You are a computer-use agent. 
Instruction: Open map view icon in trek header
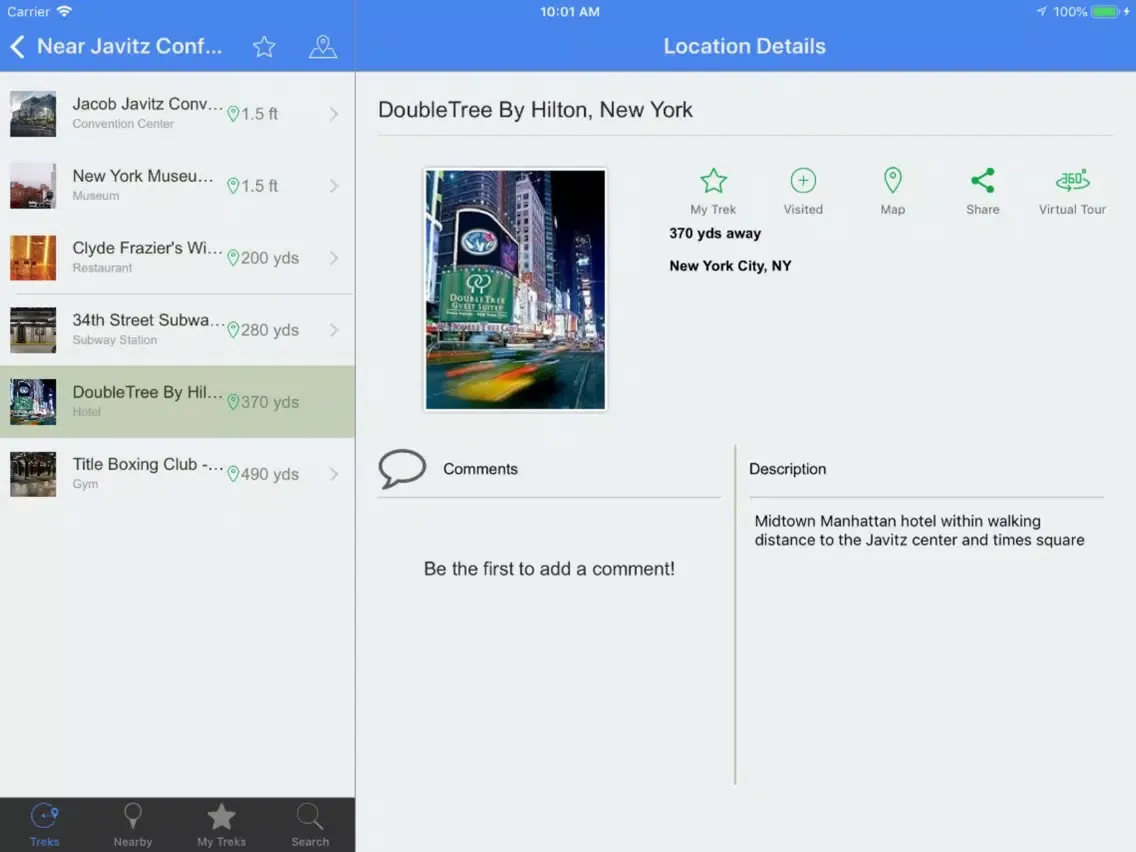tap(322, 46)
